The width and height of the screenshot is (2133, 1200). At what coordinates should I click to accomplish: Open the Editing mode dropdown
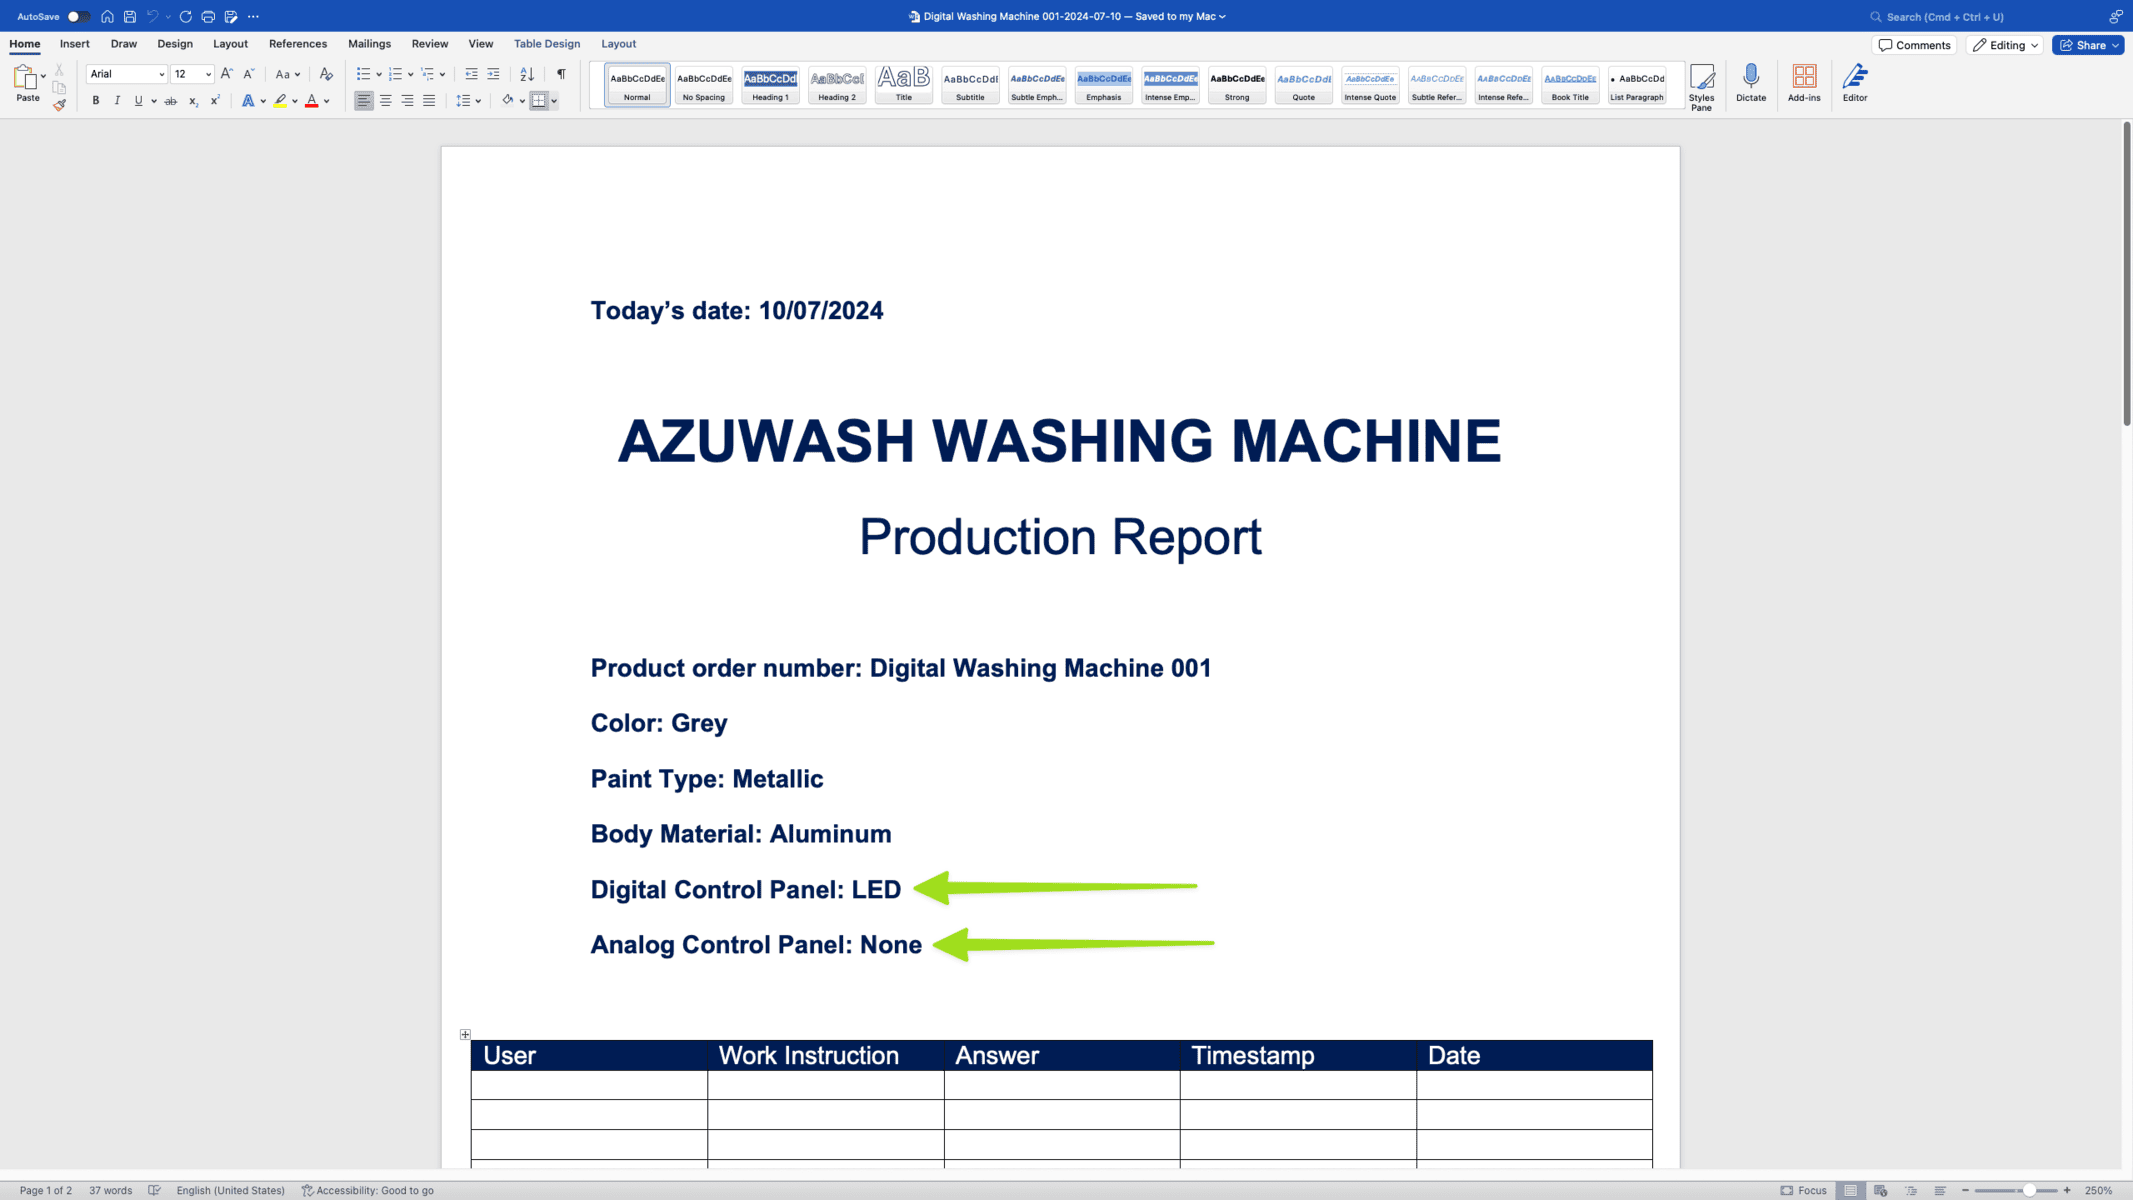tap(2005, 45)
